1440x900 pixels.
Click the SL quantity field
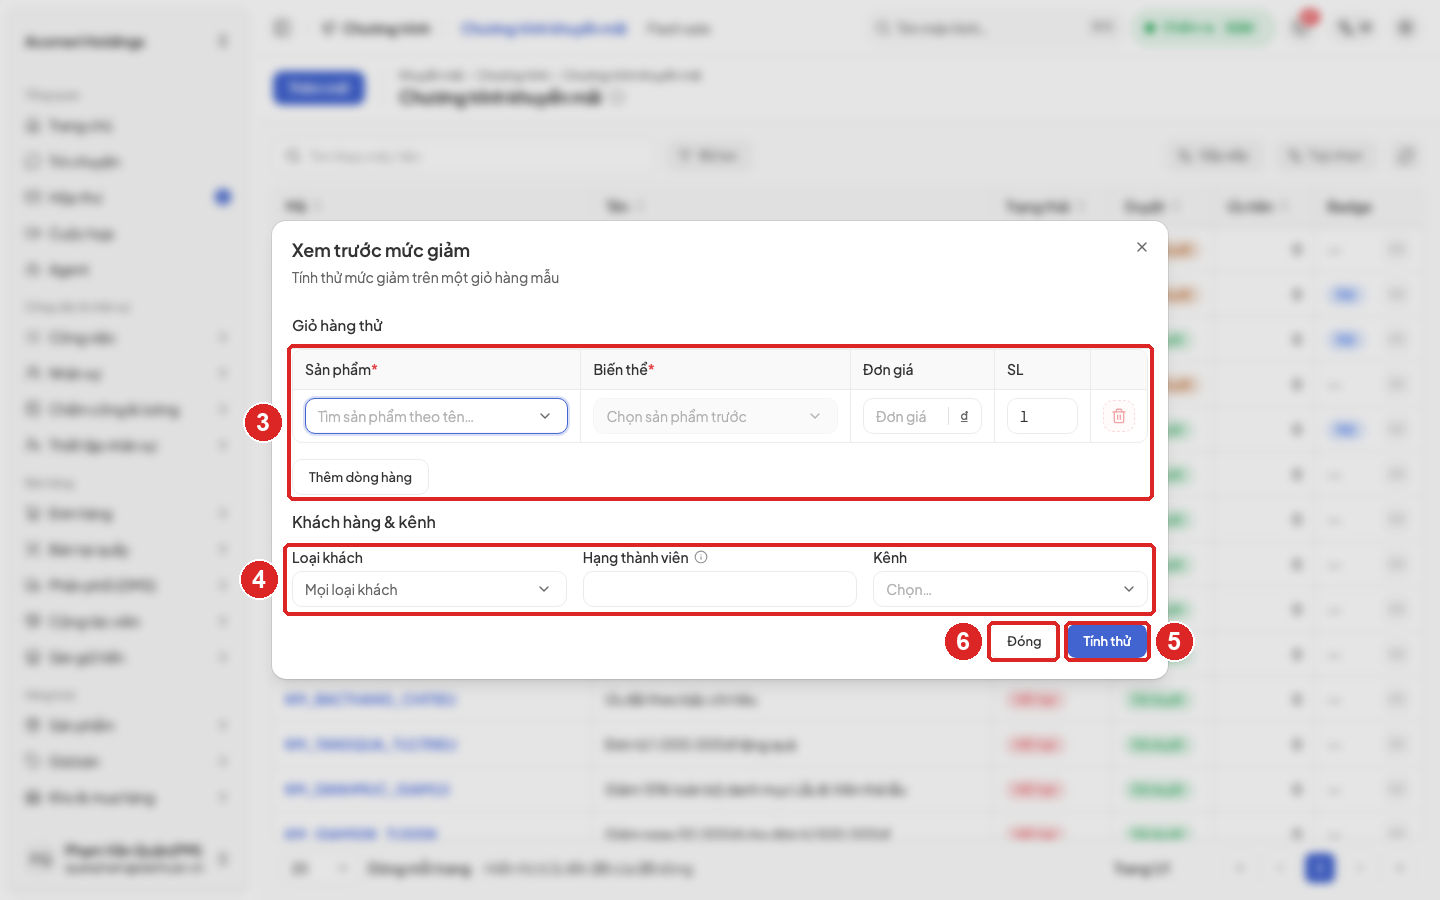point(1042,416)
